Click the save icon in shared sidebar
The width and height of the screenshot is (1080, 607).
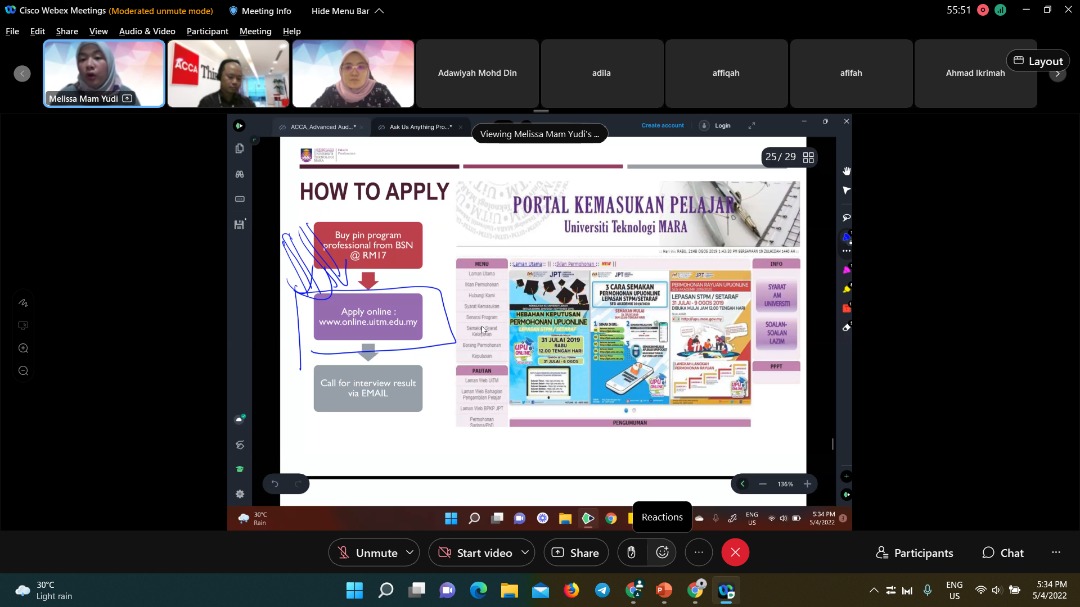point(240,224)
